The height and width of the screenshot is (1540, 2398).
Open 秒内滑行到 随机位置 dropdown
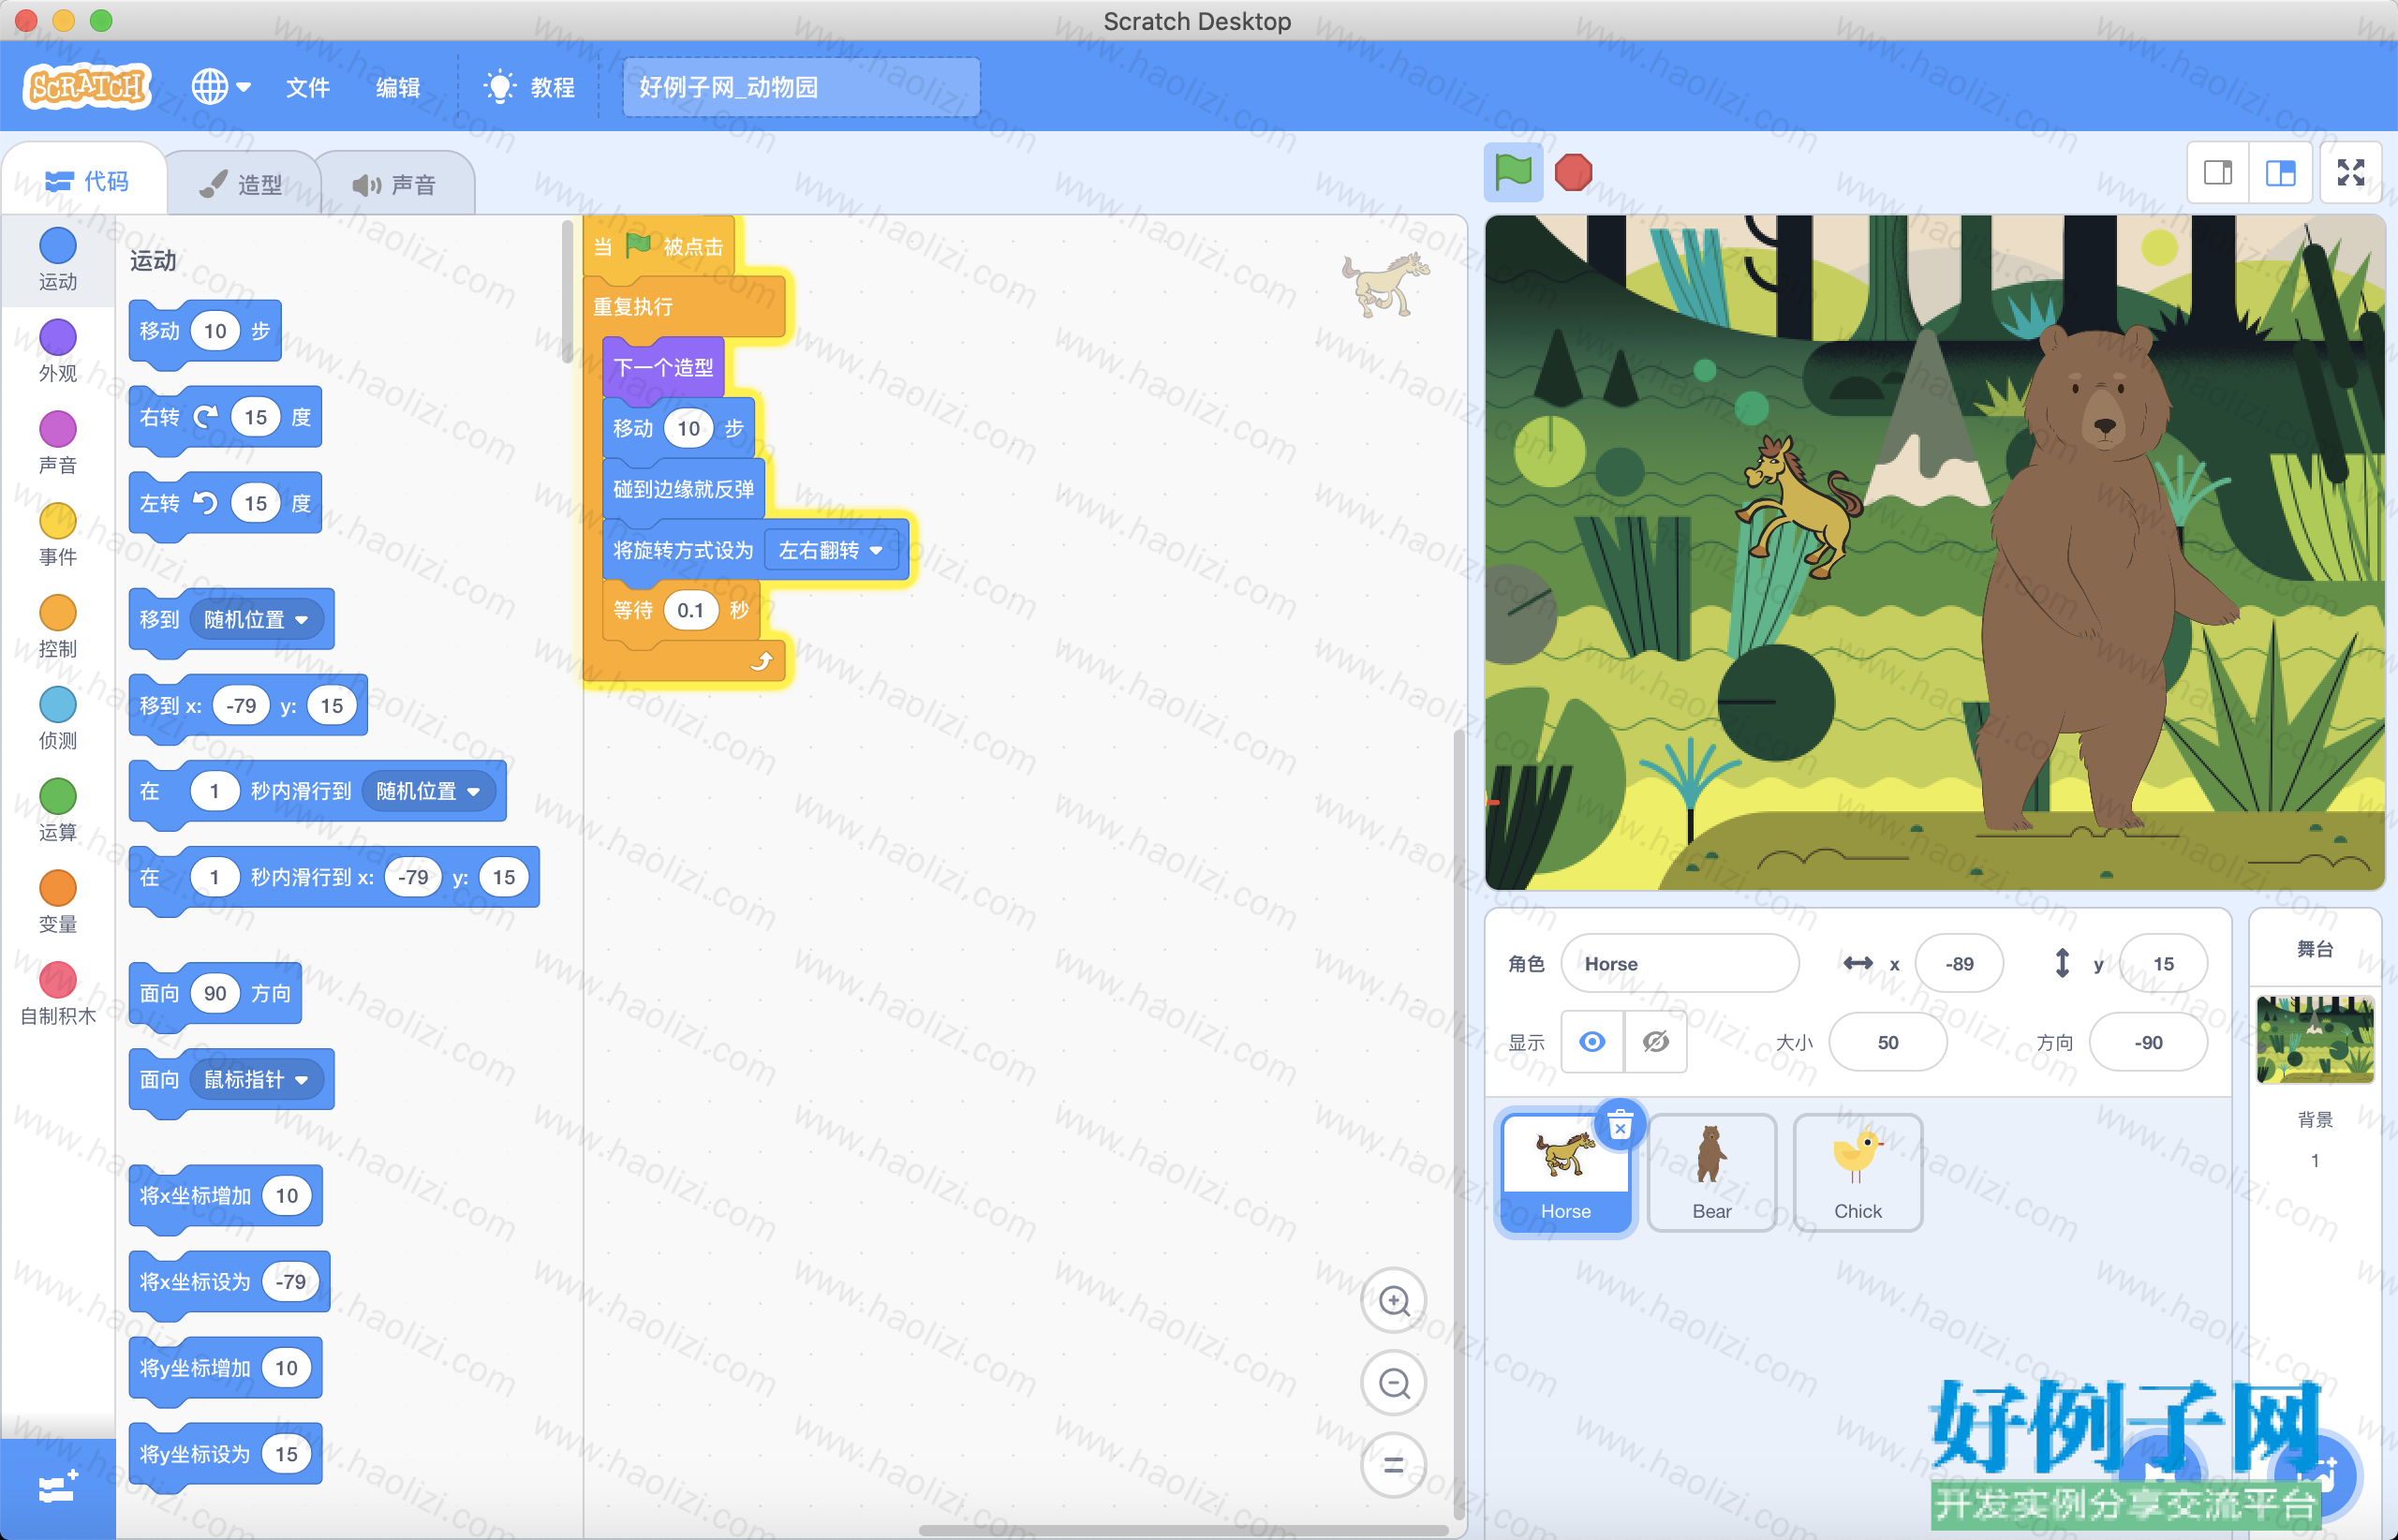(428, 791)
